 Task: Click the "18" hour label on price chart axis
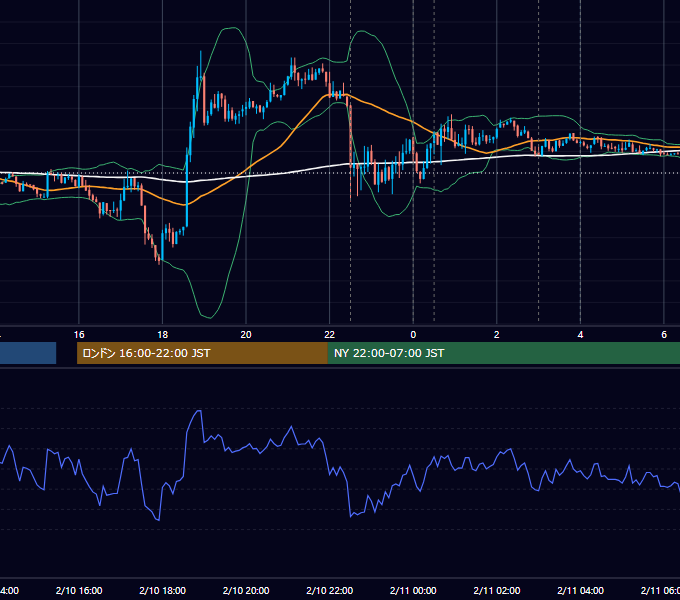pyautogui.click(x=162, y=335)
